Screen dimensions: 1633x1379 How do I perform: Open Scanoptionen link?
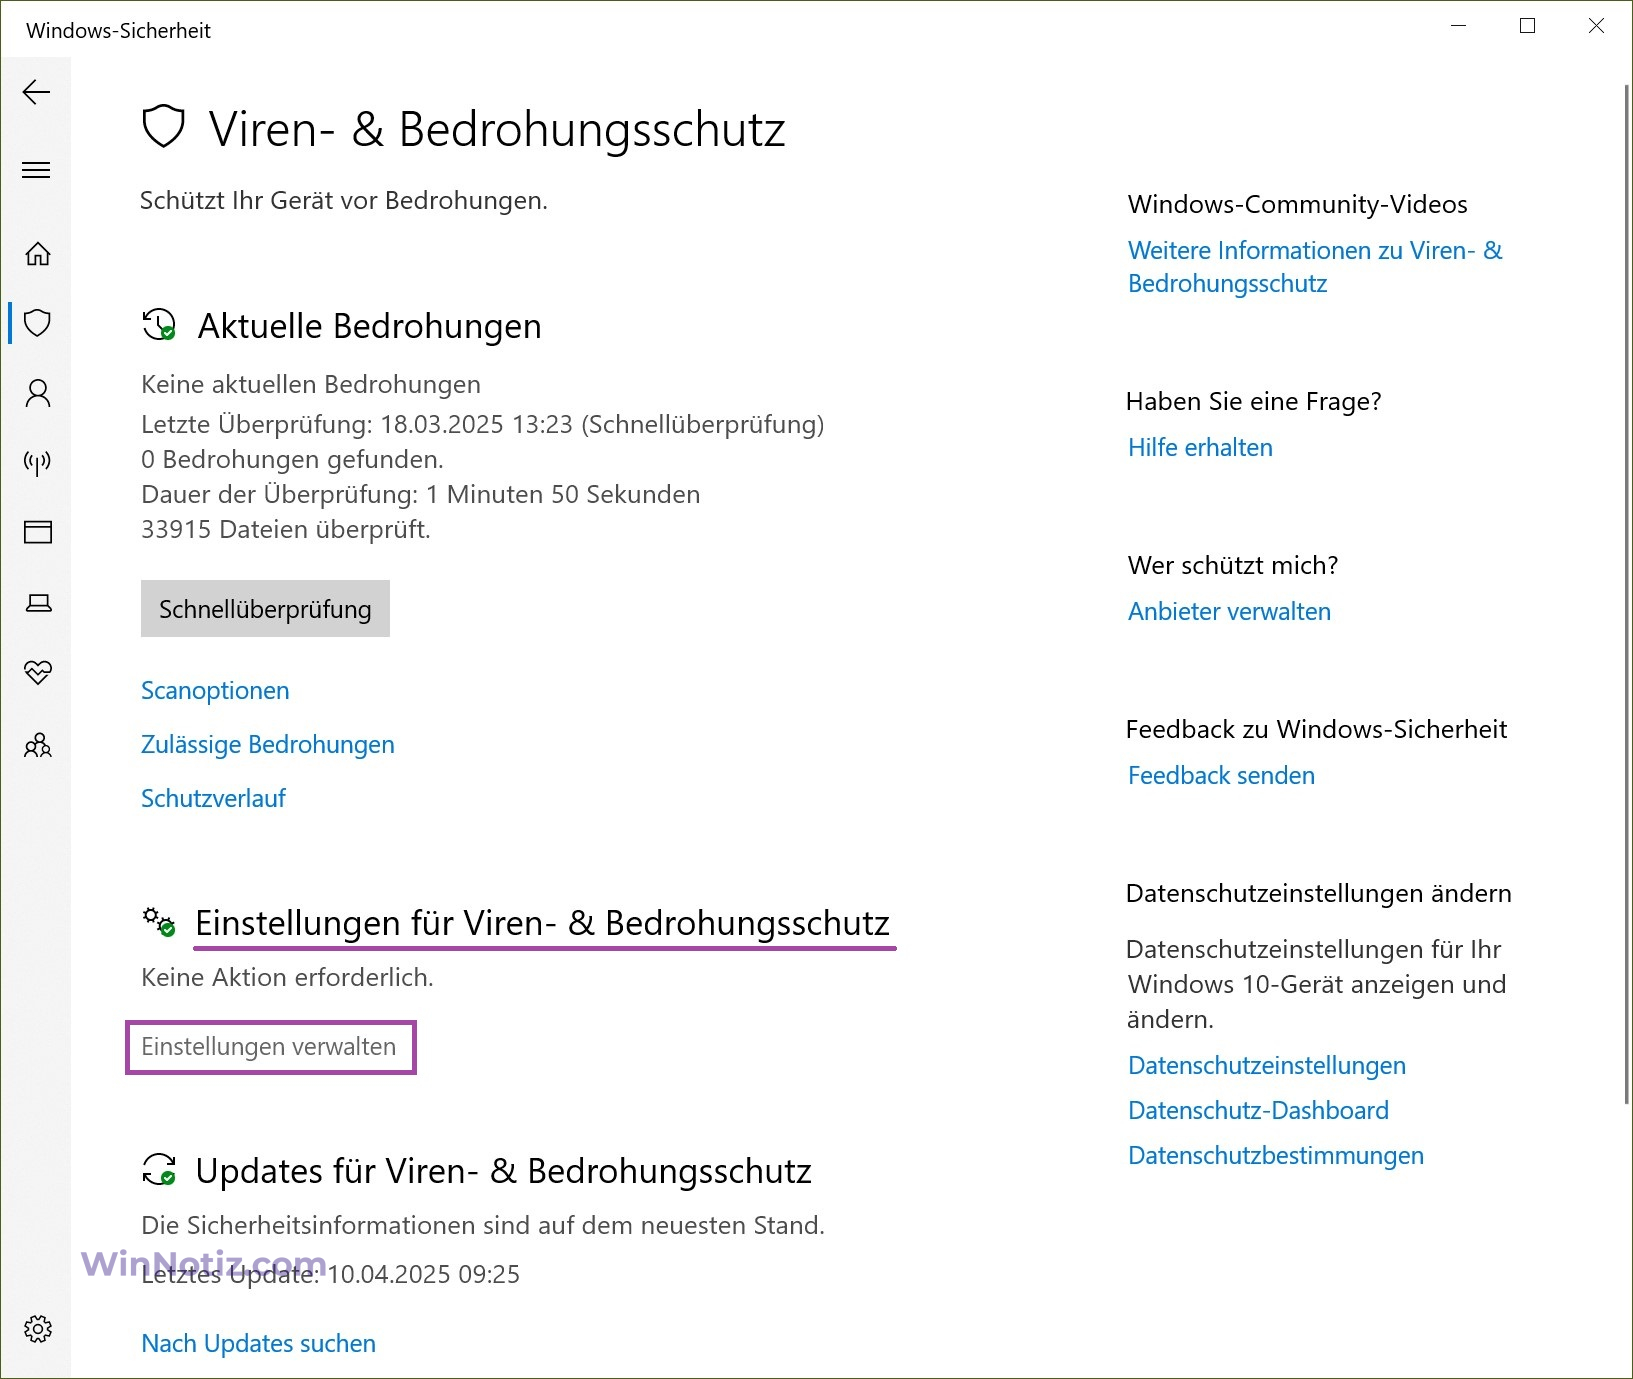(x=215, y=691)
